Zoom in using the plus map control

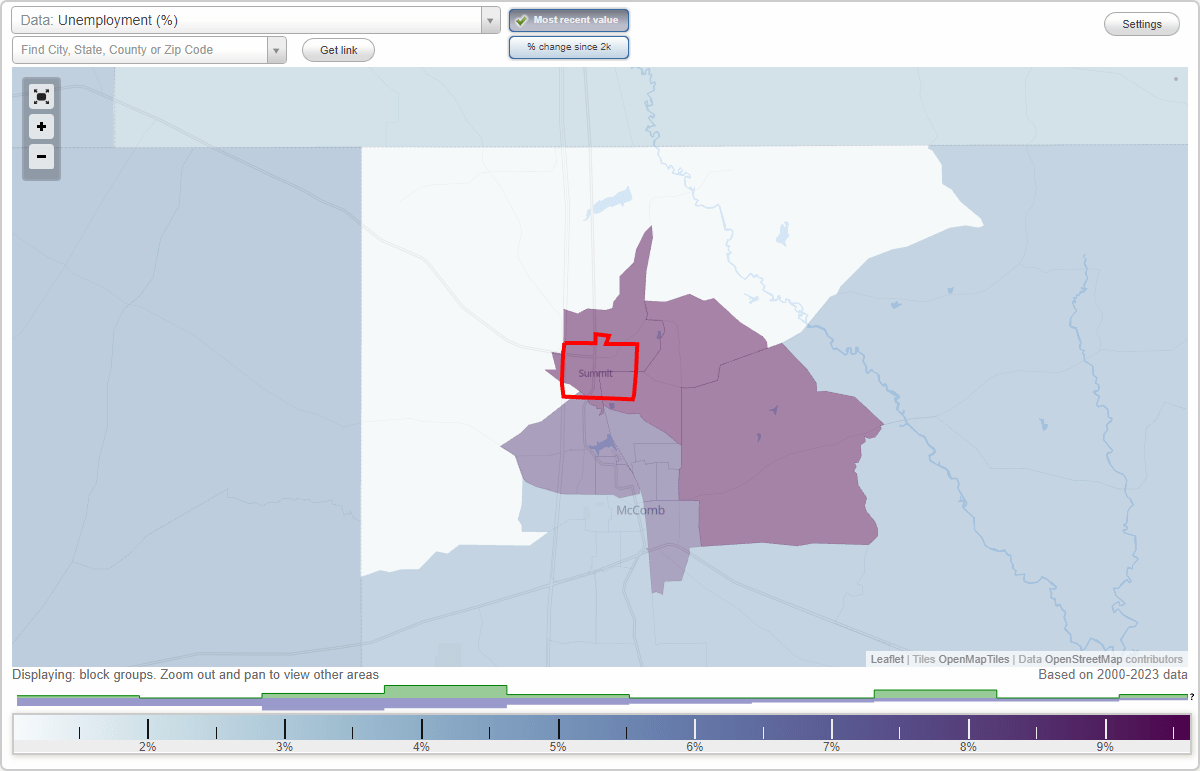point(41,127)
